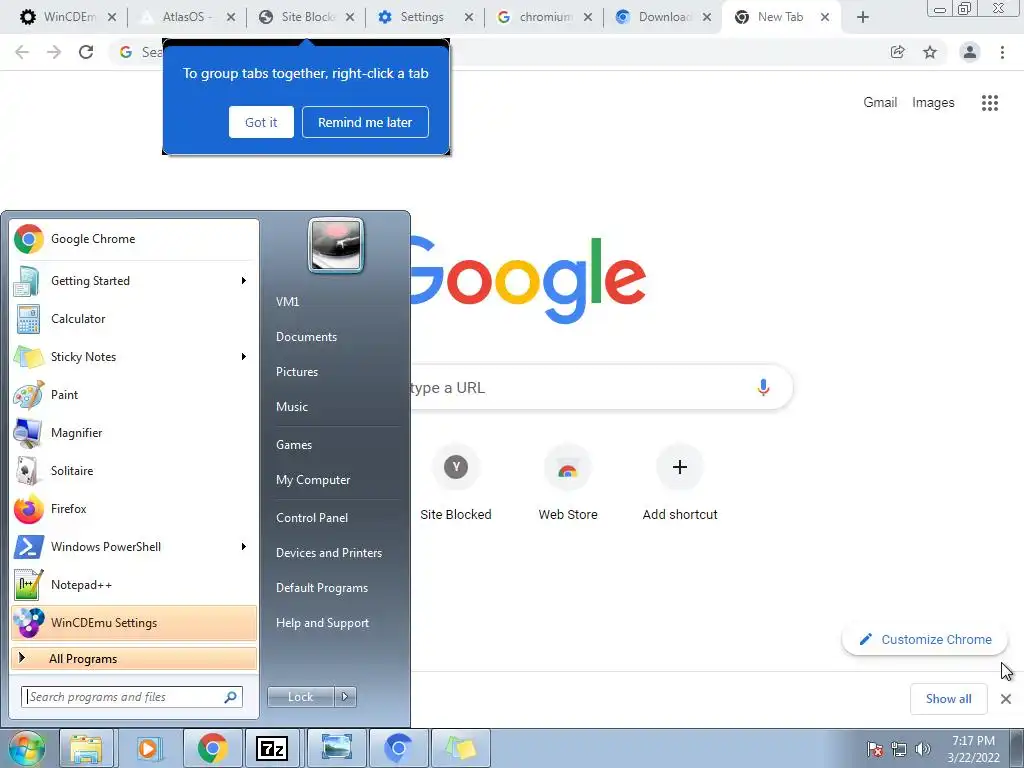Click Customize Chrome button

[925, 639]
